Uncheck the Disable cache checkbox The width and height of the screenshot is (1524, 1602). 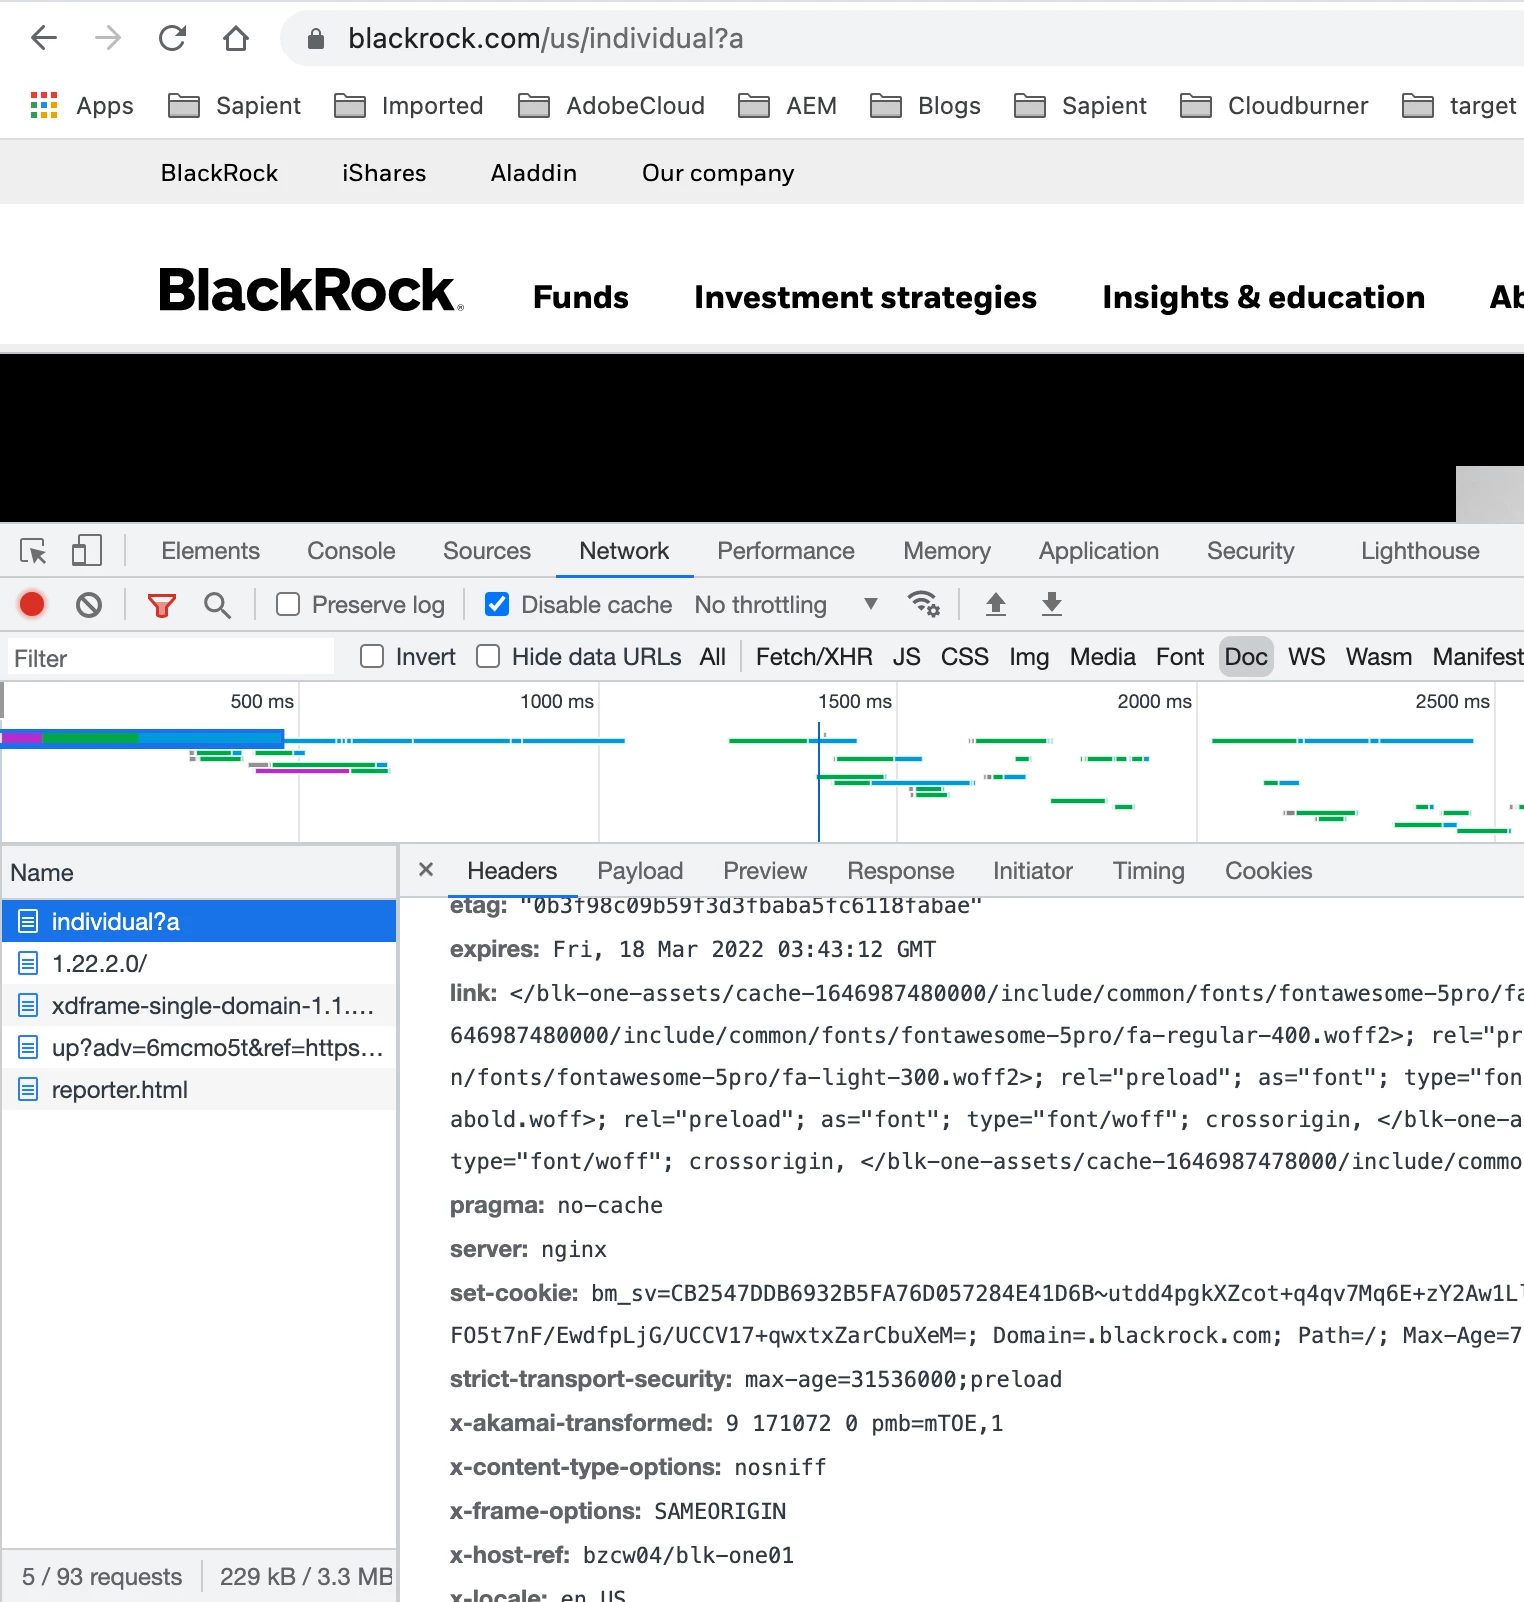(x=496, y=604)
